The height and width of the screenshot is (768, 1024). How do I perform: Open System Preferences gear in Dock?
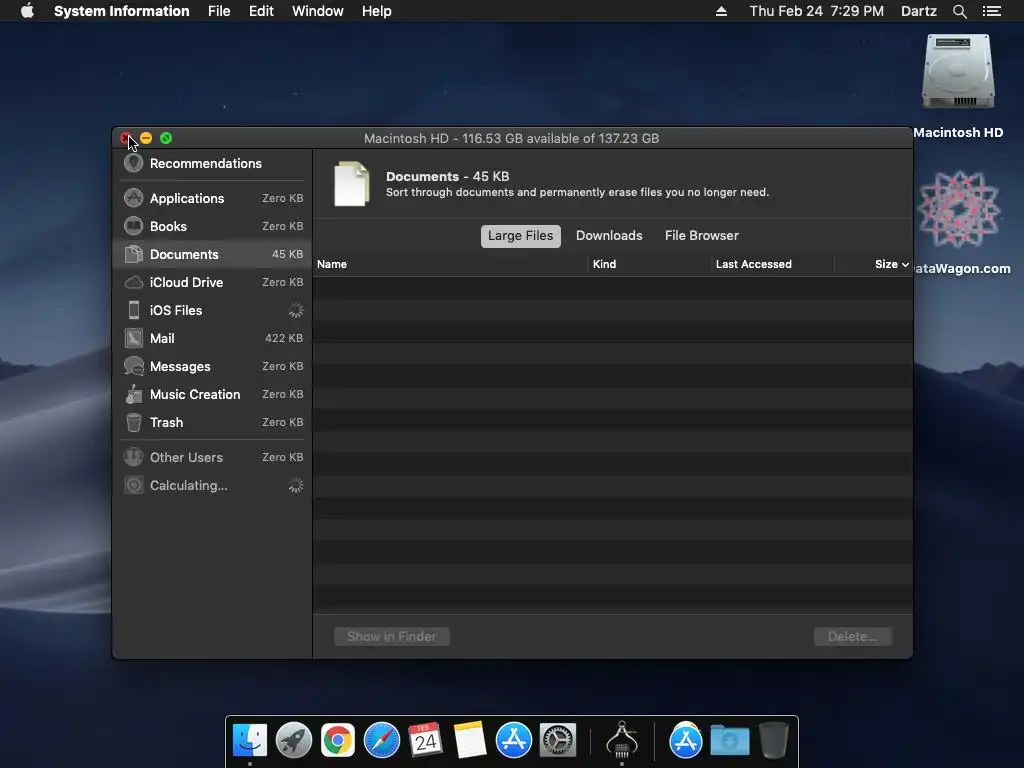click(557, 740)
